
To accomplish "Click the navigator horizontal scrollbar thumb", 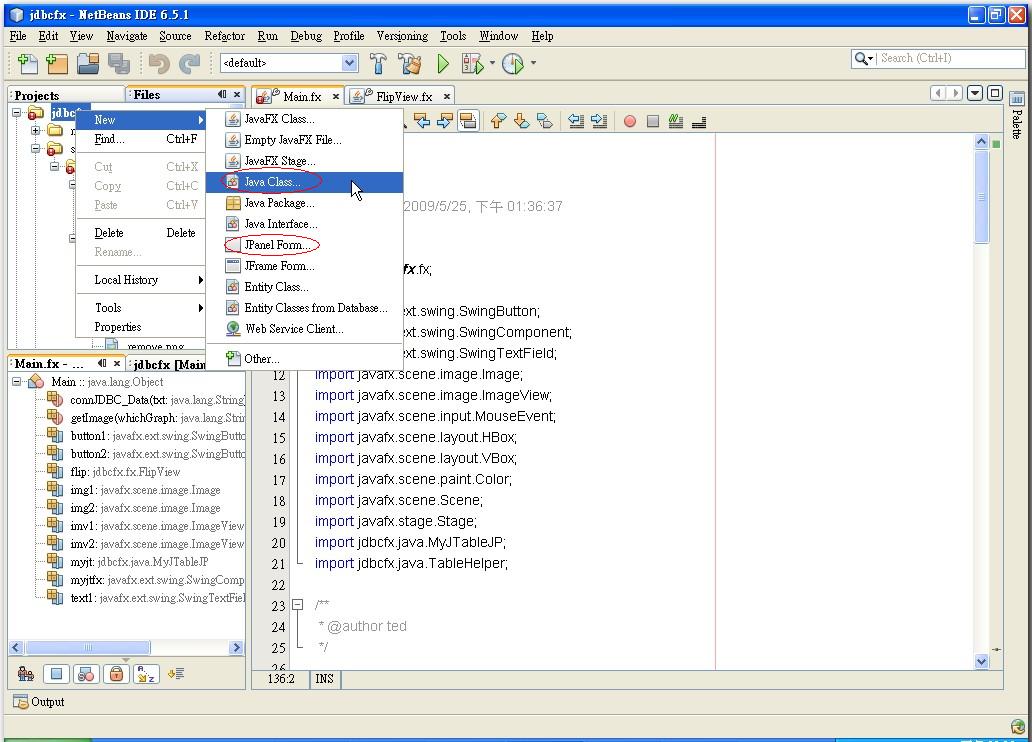I will (x=88, y=648).
